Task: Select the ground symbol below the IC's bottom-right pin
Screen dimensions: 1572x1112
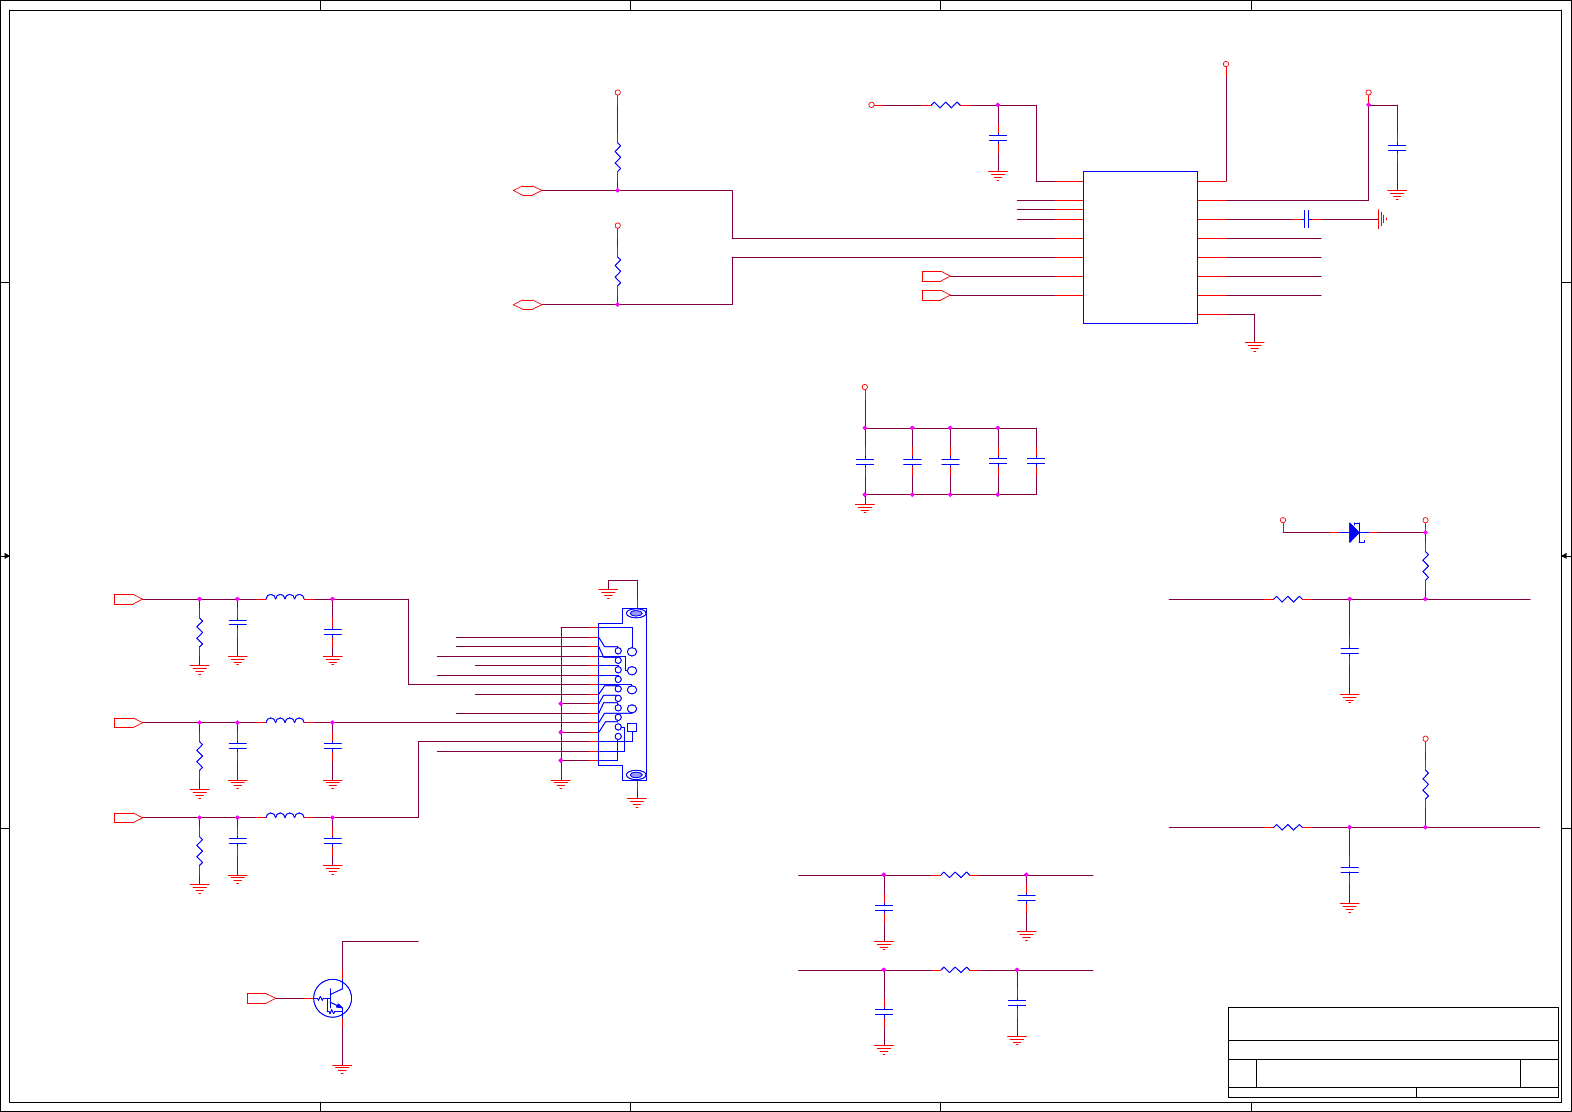Action: [x=1254, y=346]
